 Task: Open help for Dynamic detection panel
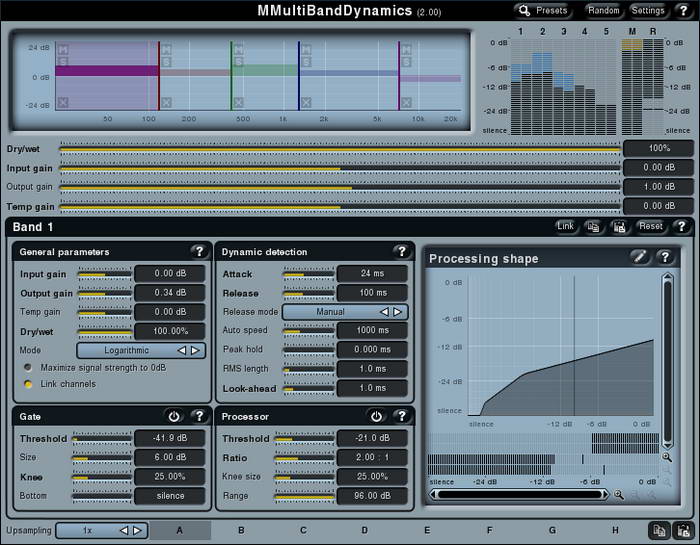point(401,252)
